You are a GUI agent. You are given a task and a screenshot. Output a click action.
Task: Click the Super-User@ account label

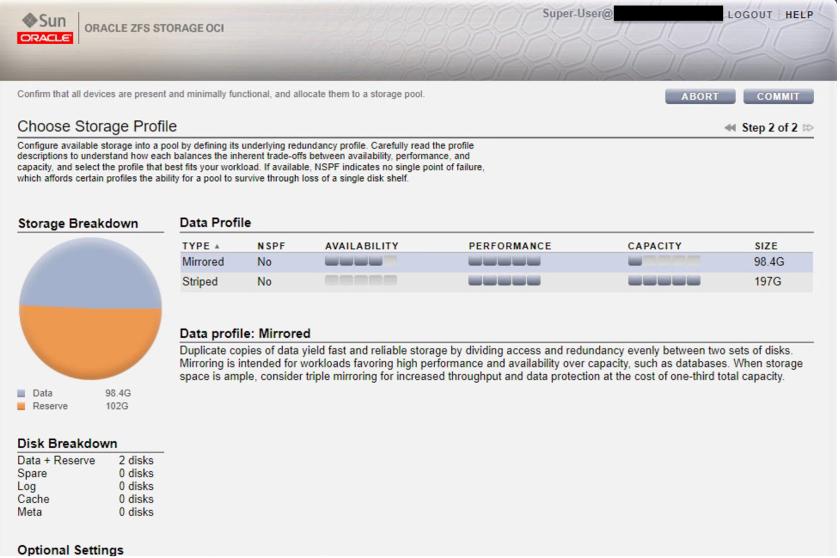[579, 13]
